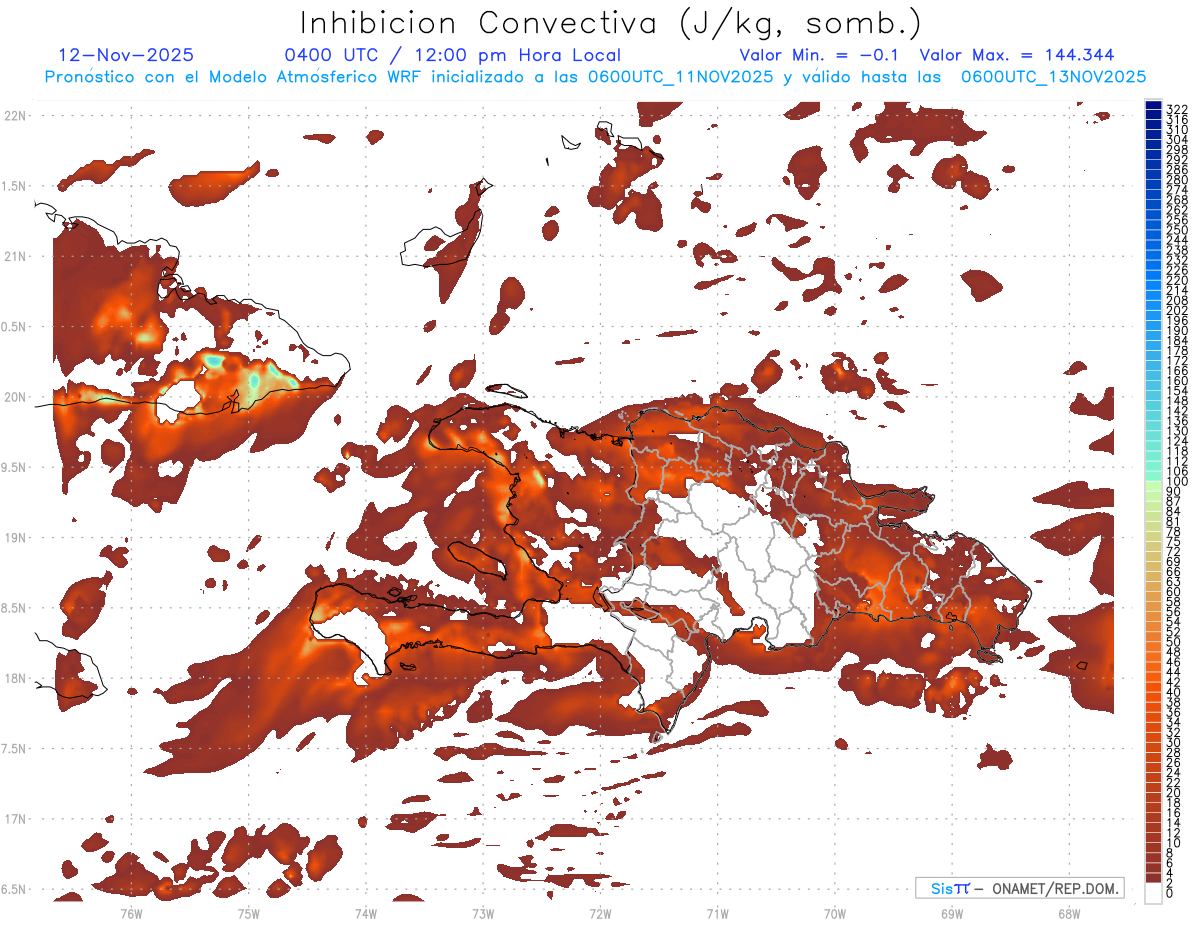Image resolution: width=1200 pixels, height=927 pixels.
Task: Click the "22N" latitude label
Action: [15, 116]
